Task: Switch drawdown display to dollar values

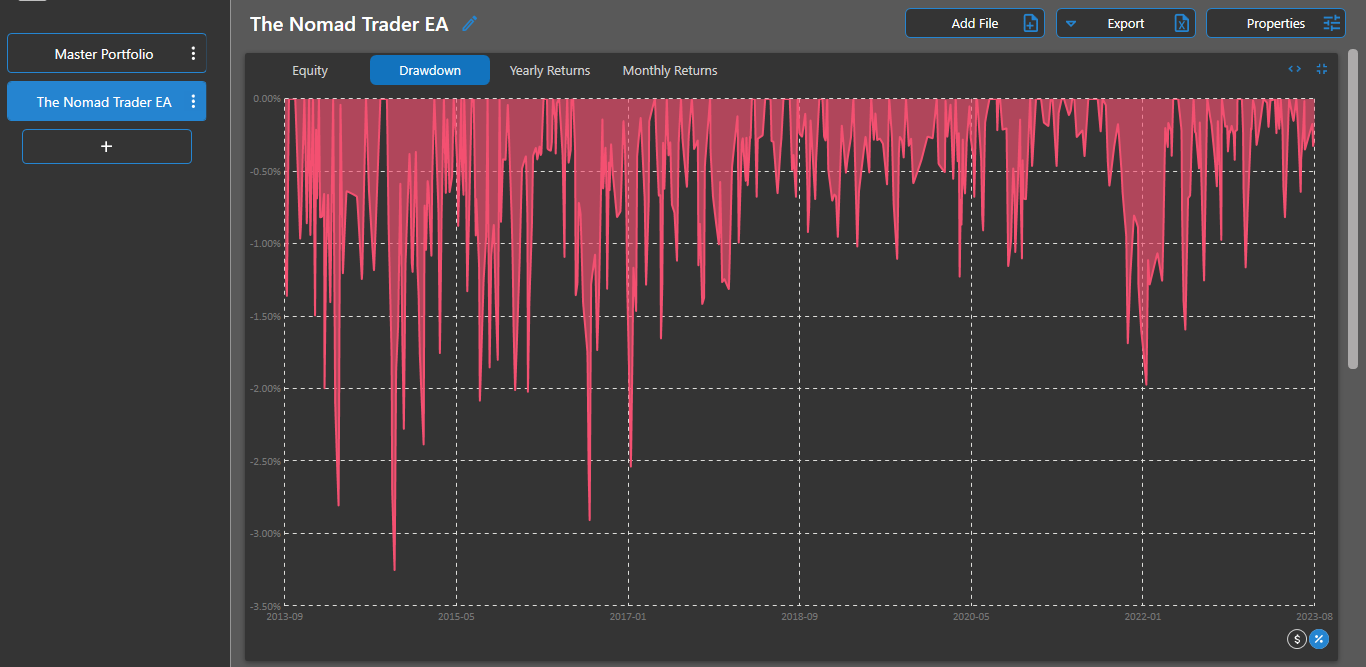Action: pyautogui.click(x=1297, y=639)
